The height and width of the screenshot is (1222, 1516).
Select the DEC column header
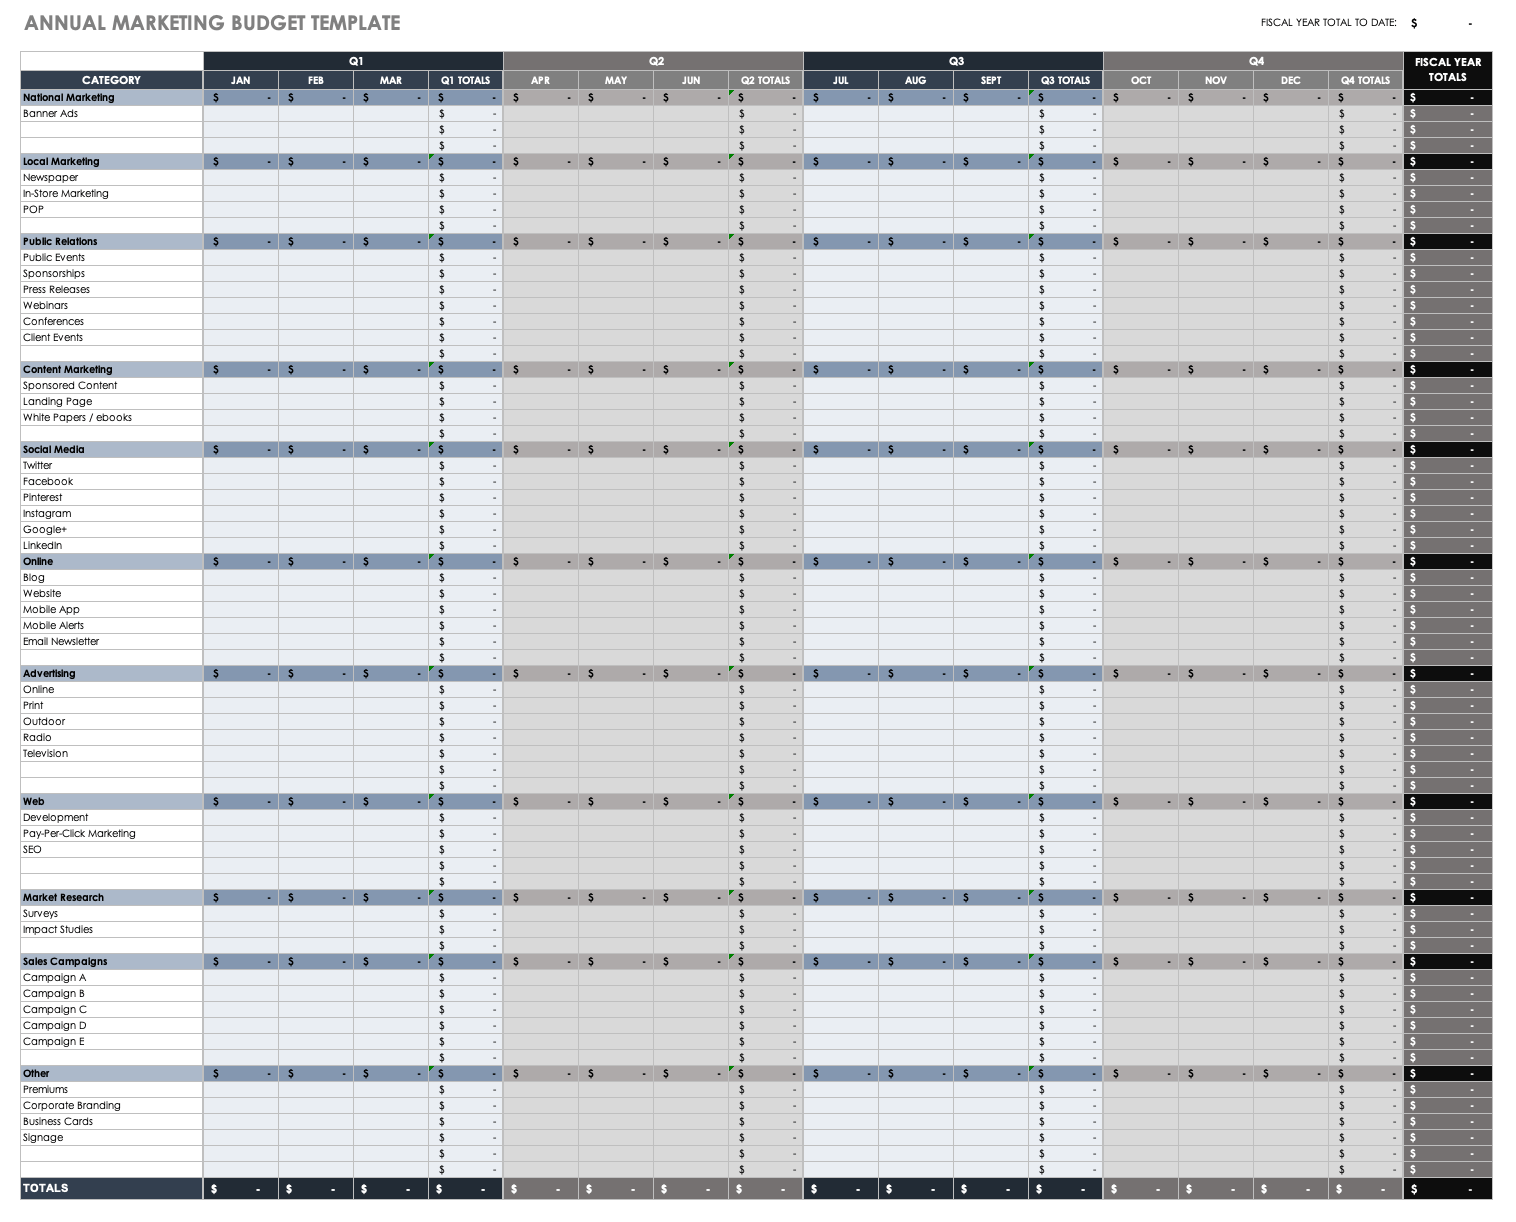(x=1290, y=80)
